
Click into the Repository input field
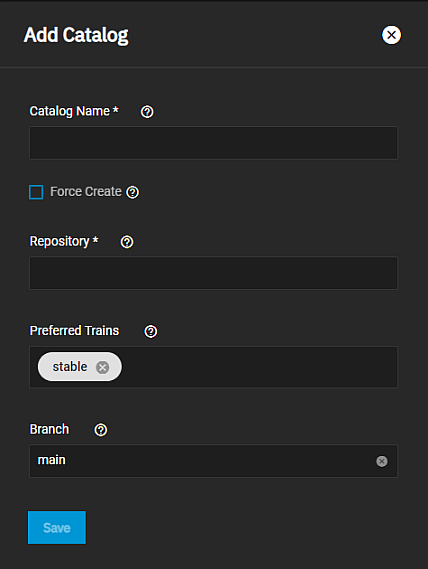point(213,273)
